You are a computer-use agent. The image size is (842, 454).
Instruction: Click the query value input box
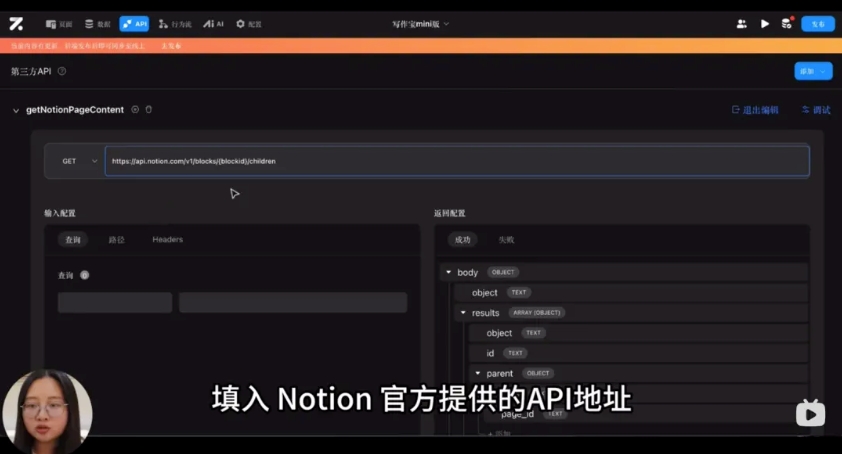[293, 302]
